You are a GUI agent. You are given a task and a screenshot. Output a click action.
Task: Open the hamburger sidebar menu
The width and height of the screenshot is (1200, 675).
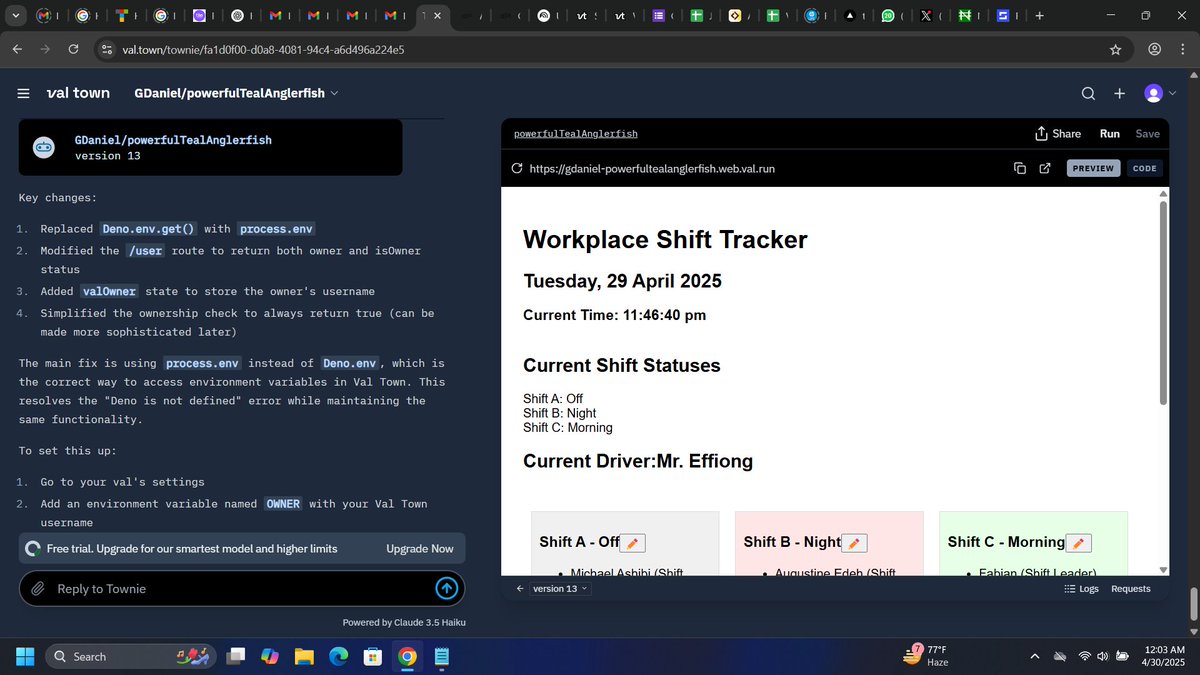pyautogui.click(x=23, y=93)
